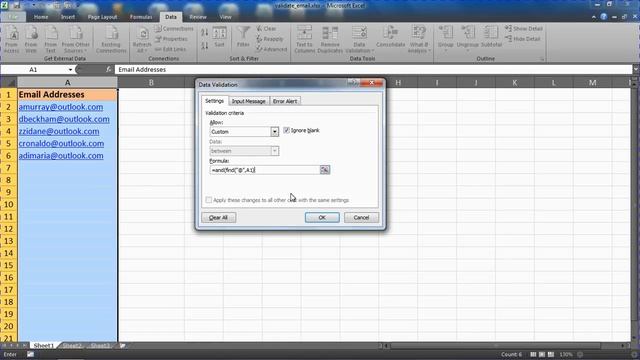
Task: Click Cancel in Data Validation dialog
Action: pos(361,218)
